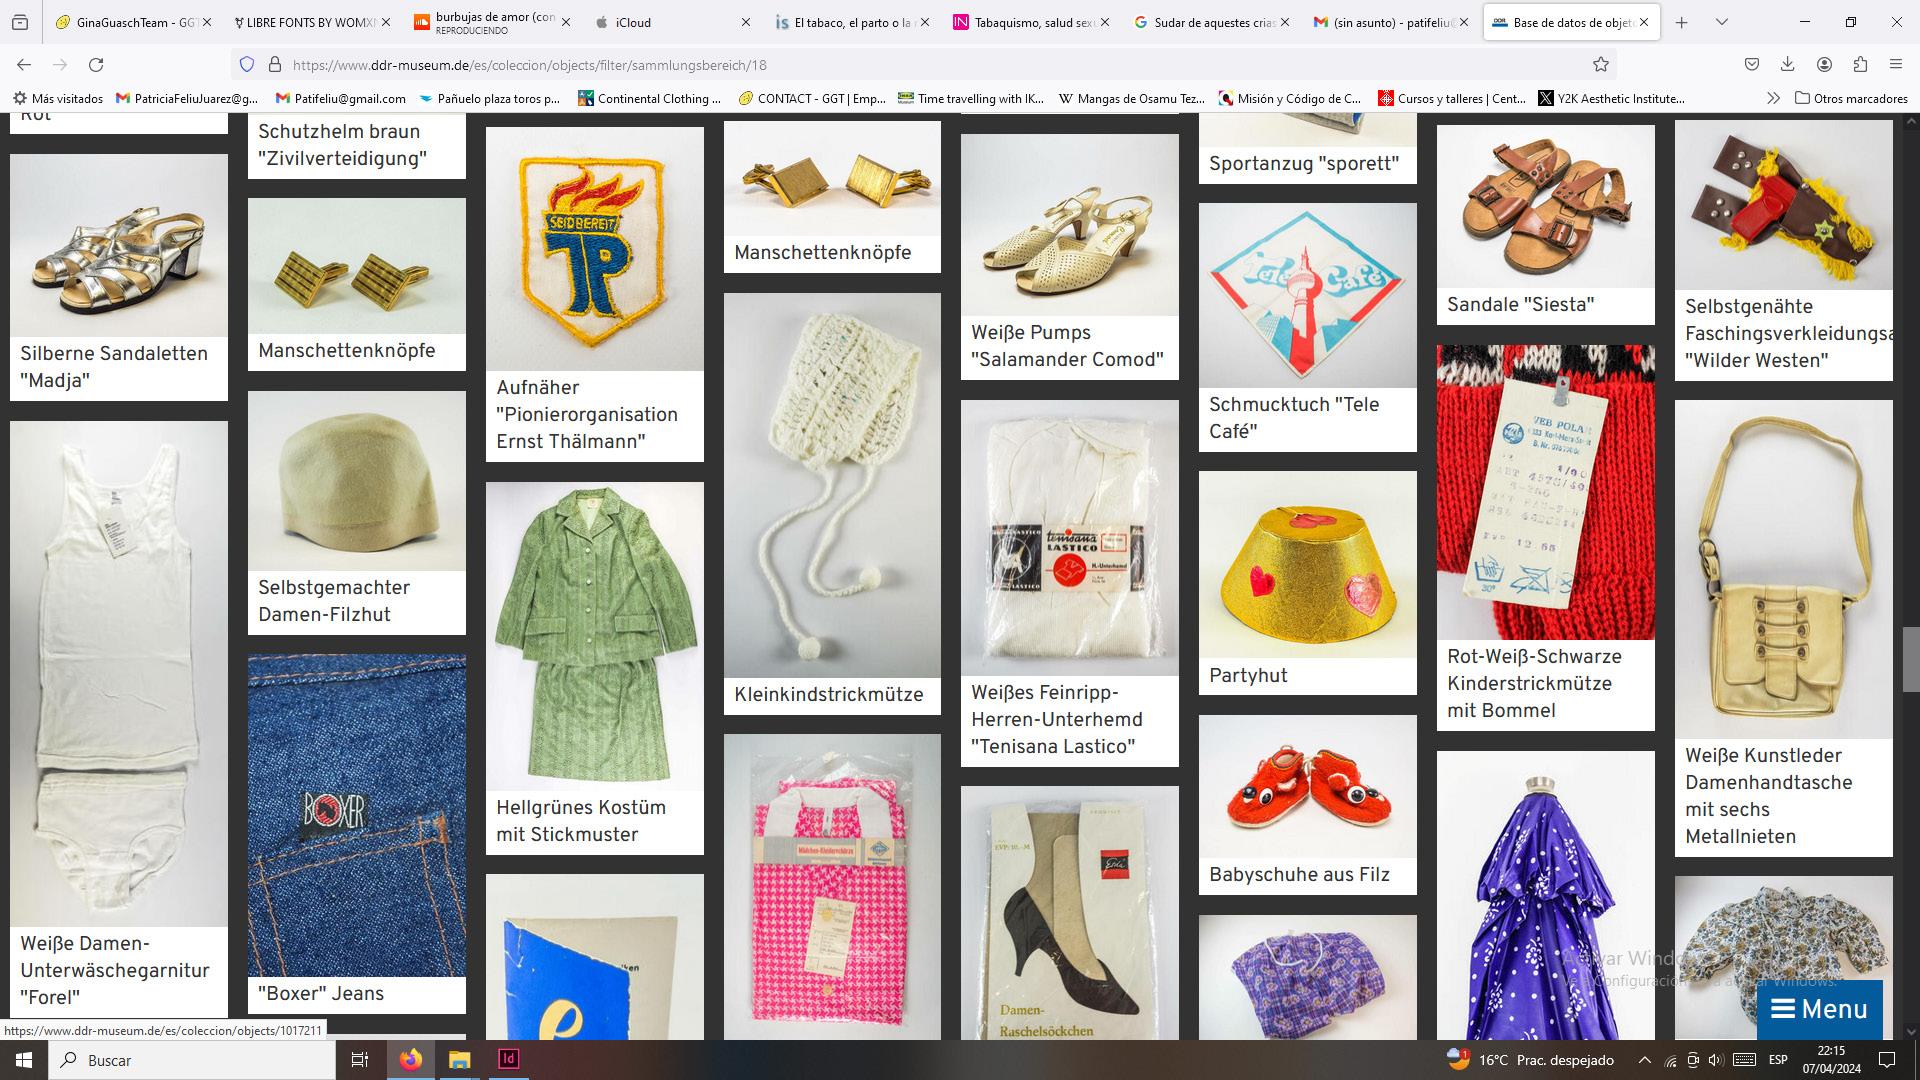Bookmark this page with the star icon
Viewport: 1920px width, 1080px height.
point(1601,65)
